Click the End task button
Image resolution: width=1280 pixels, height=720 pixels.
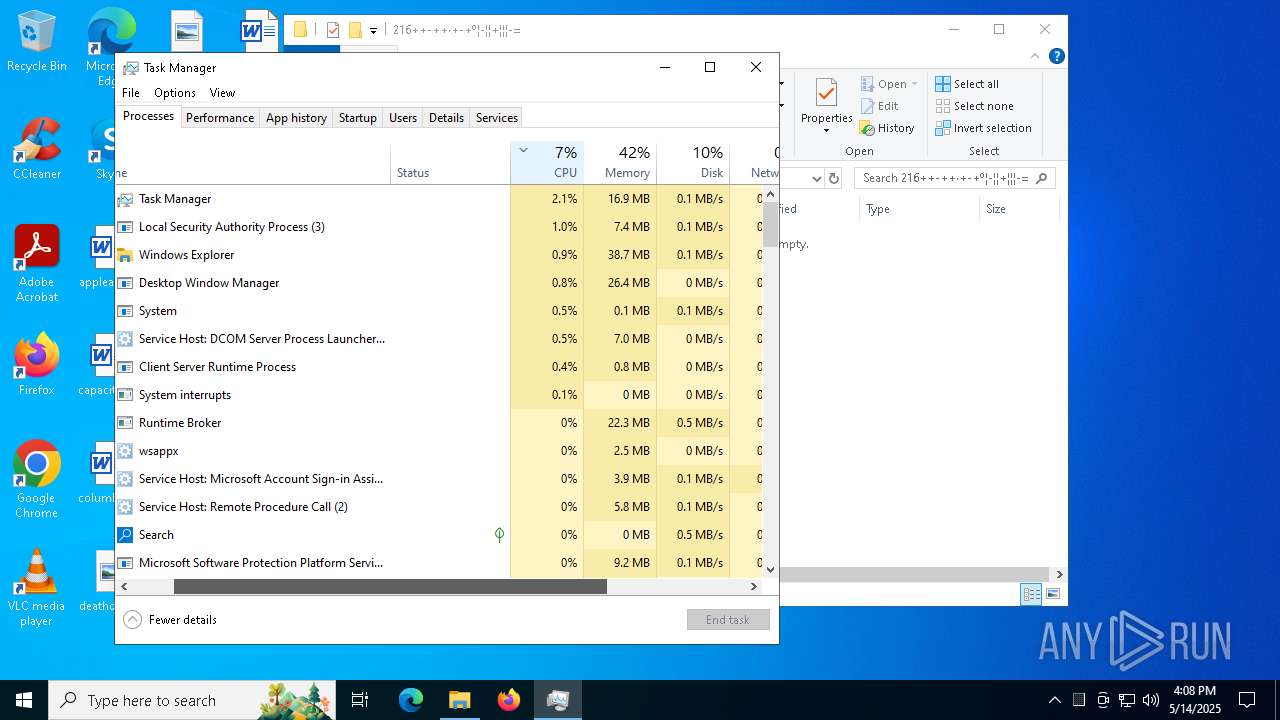728,620
